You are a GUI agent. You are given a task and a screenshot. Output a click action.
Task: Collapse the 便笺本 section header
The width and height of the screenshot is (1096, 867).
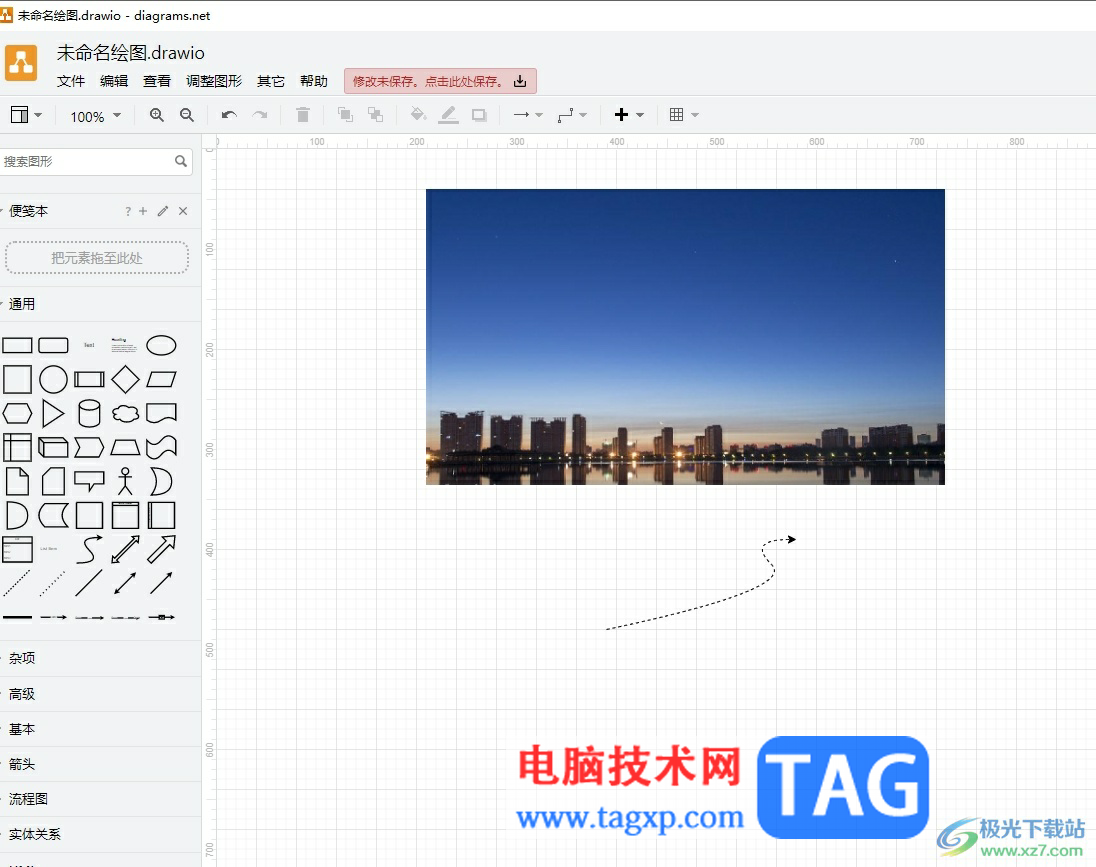coord(28,211)
